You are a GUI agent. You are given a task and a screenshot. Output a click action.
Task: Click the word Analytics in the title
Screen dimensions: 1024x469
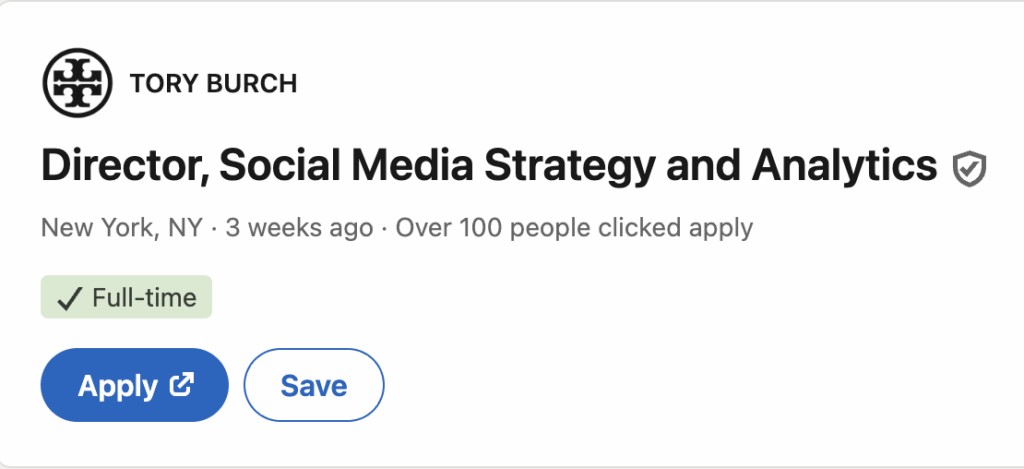point(844,166)
